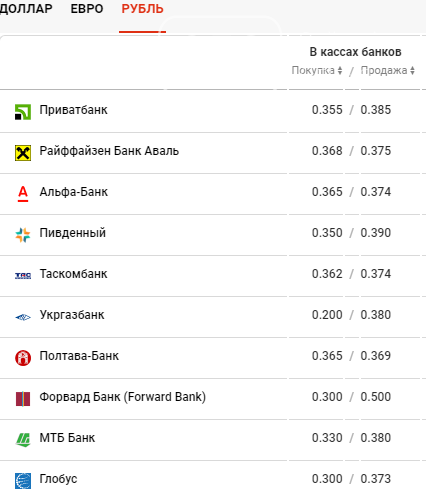Click the Райффайзен Банк Аваль yellow logo
This screenshot has width=426, height=498.
click(23, 153)
